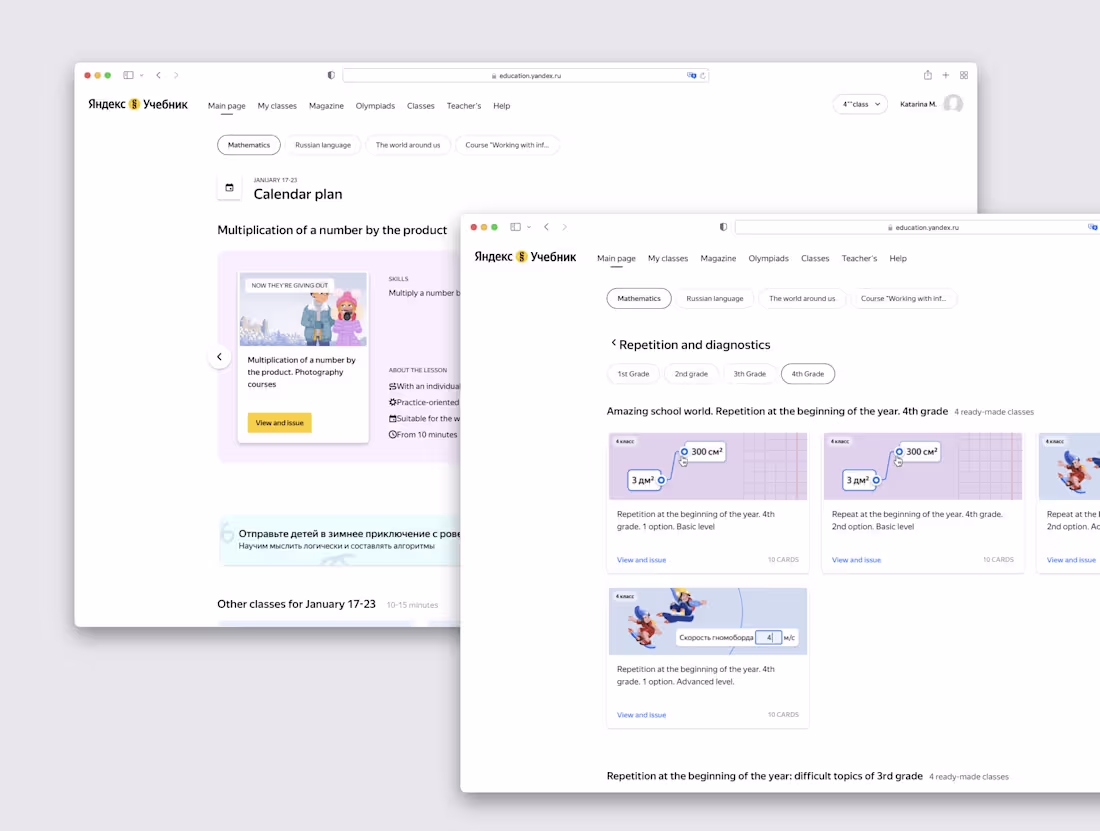Open the Olympiads section
The width and height of the screenshot is (1100, 831).
pos(768,258)
